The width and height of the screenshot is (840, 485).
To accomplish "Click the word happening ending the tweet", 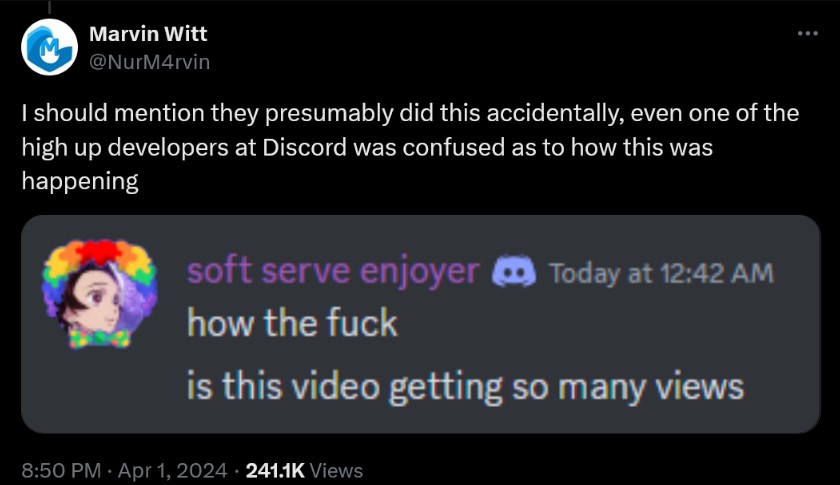I will point(80,182).
